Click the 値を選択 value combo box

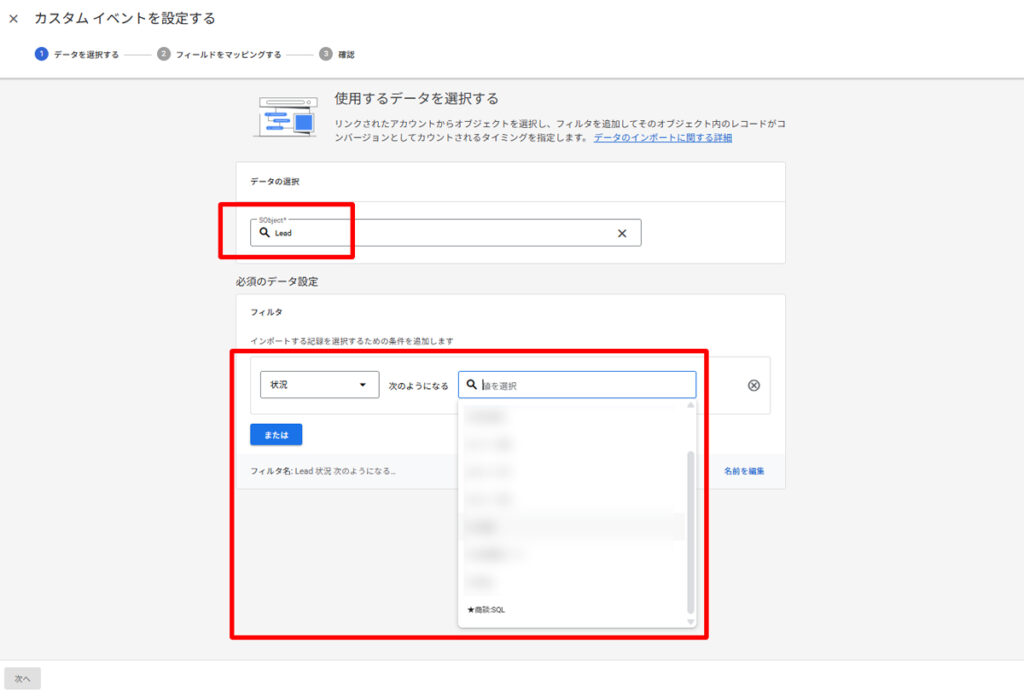[585, 385]
